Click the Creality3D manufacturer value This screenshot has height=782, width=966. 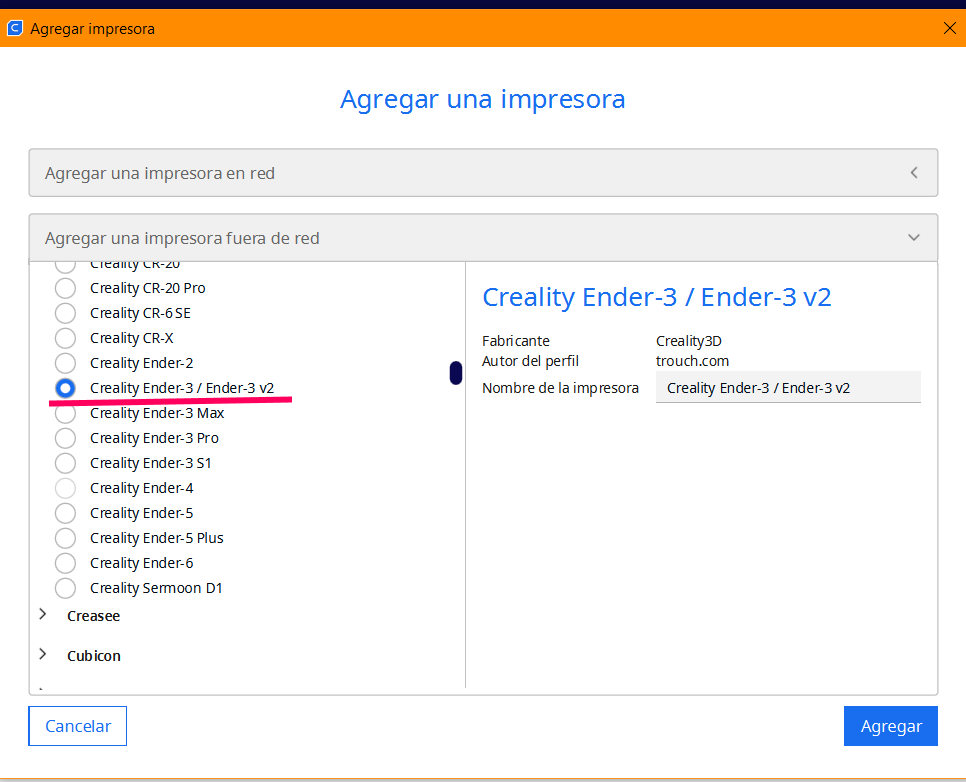689,341
